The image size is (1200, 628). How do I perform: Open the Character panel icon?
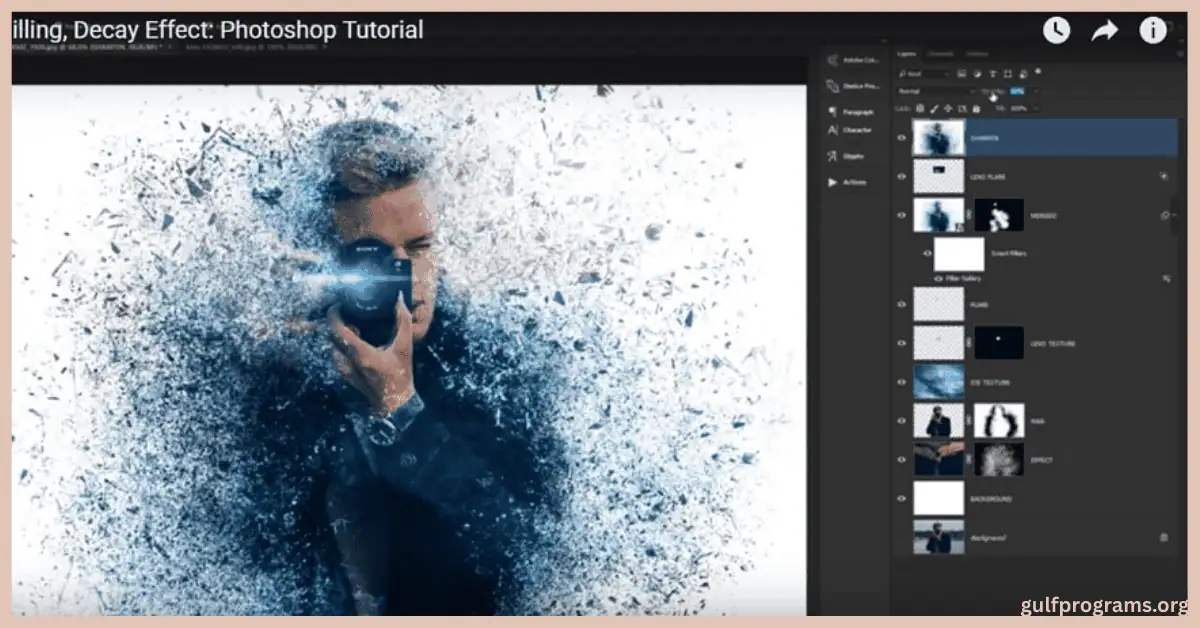point(833,130)
